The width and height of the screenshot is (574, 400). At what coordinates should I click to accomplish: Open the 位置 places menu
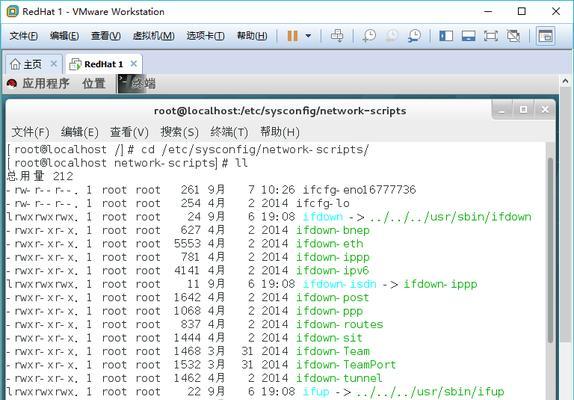(x=94, y=83)
